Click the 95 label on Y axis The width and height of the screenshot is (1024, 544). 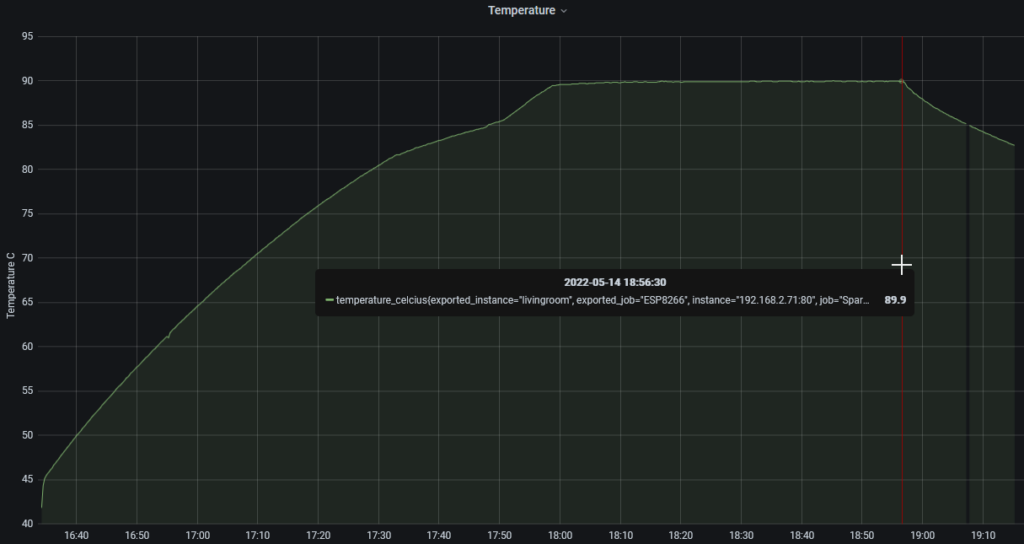point(27,37)
